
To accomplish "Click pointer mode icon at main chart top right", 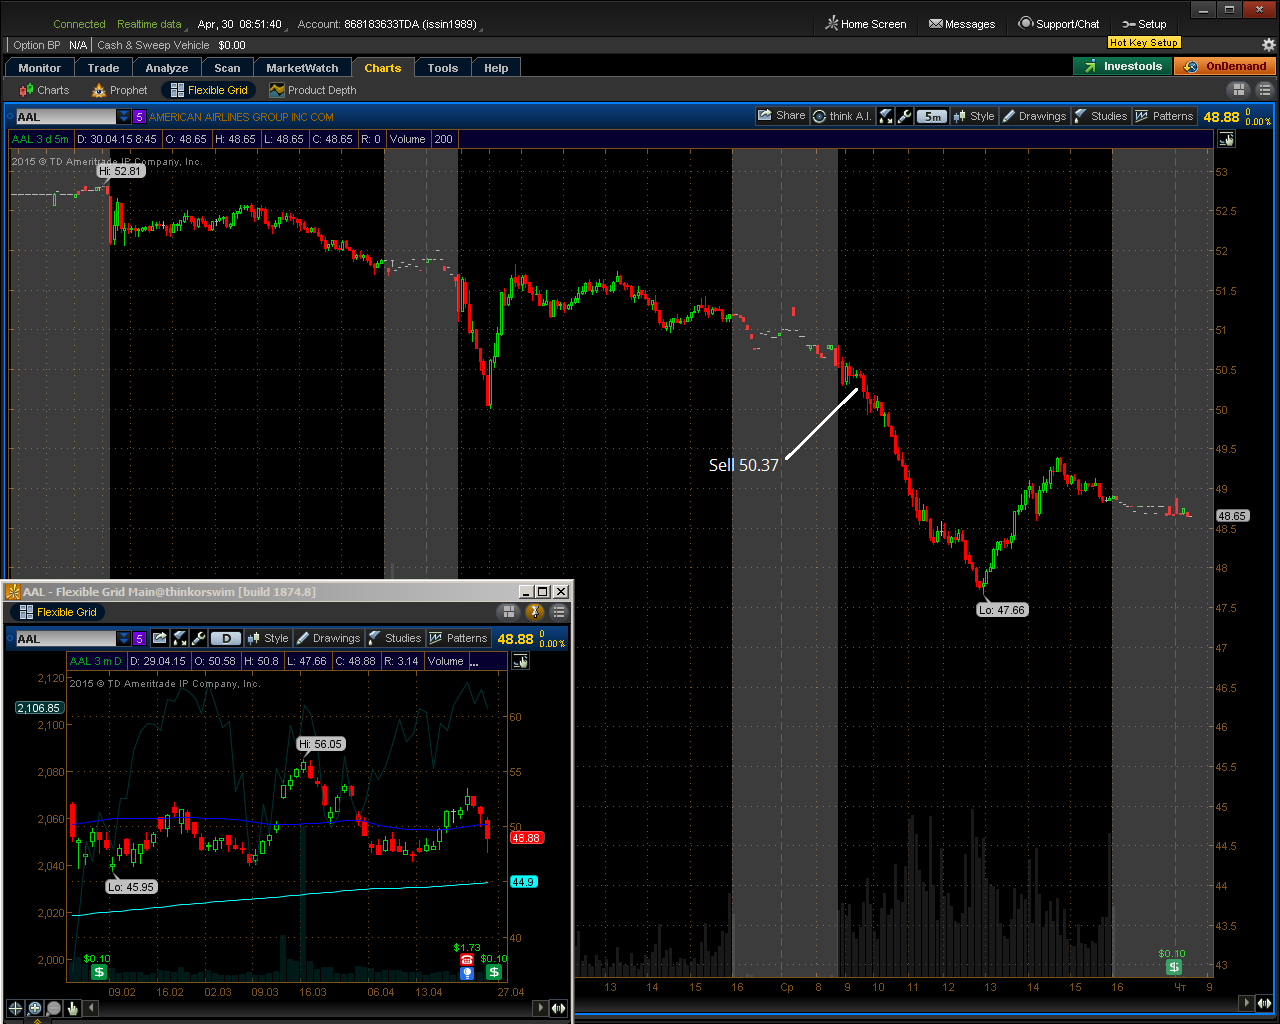I will pyautogui.click(x=1226, y=139).
